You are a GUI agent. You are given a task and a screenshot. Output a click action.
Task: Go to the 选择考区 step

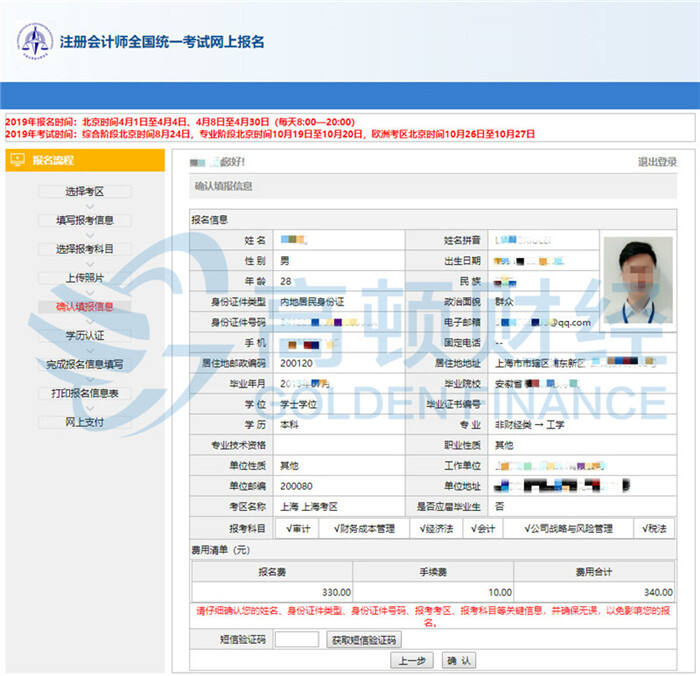pos(85,191)
